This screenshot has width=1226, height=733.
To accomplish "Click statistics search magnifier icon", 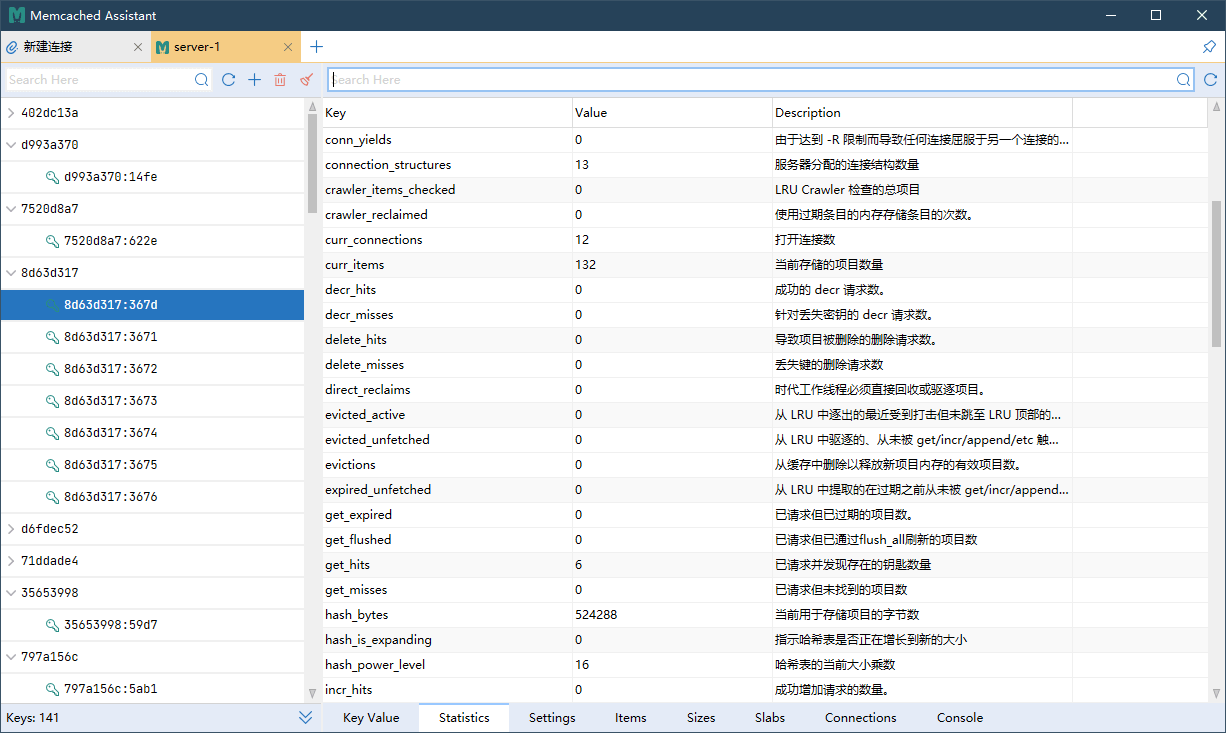I will click(1184, 80).
